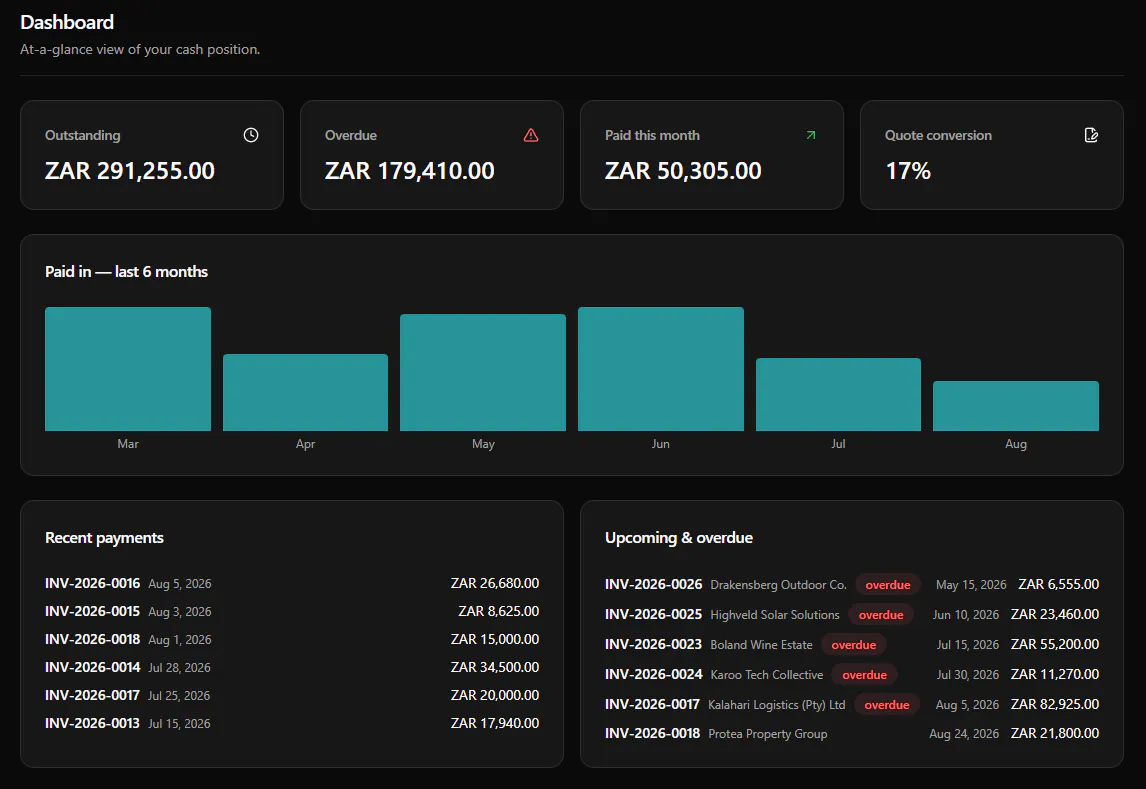Open INV-2026-0017 Kalahari Logistics invoice
Image resolution: width=1146 pixels, height=789 pixels.
tap(652, 704)
